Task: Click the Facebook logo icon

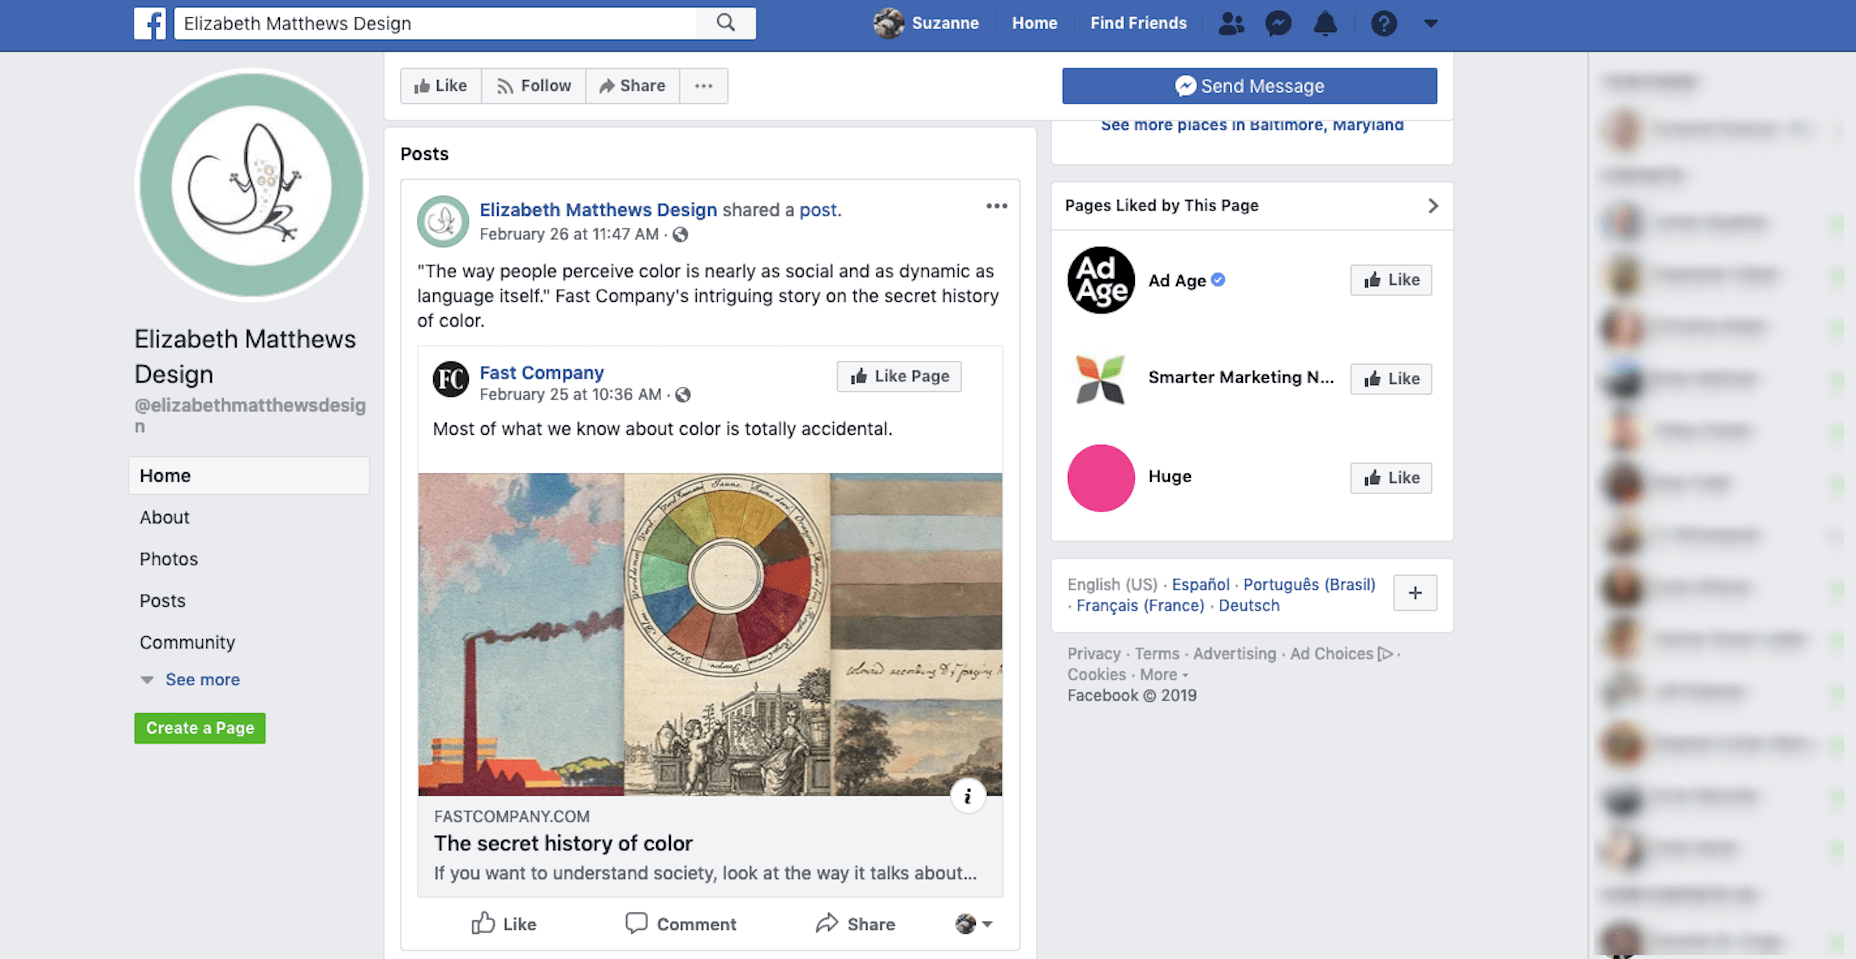Action: point(150,23)
